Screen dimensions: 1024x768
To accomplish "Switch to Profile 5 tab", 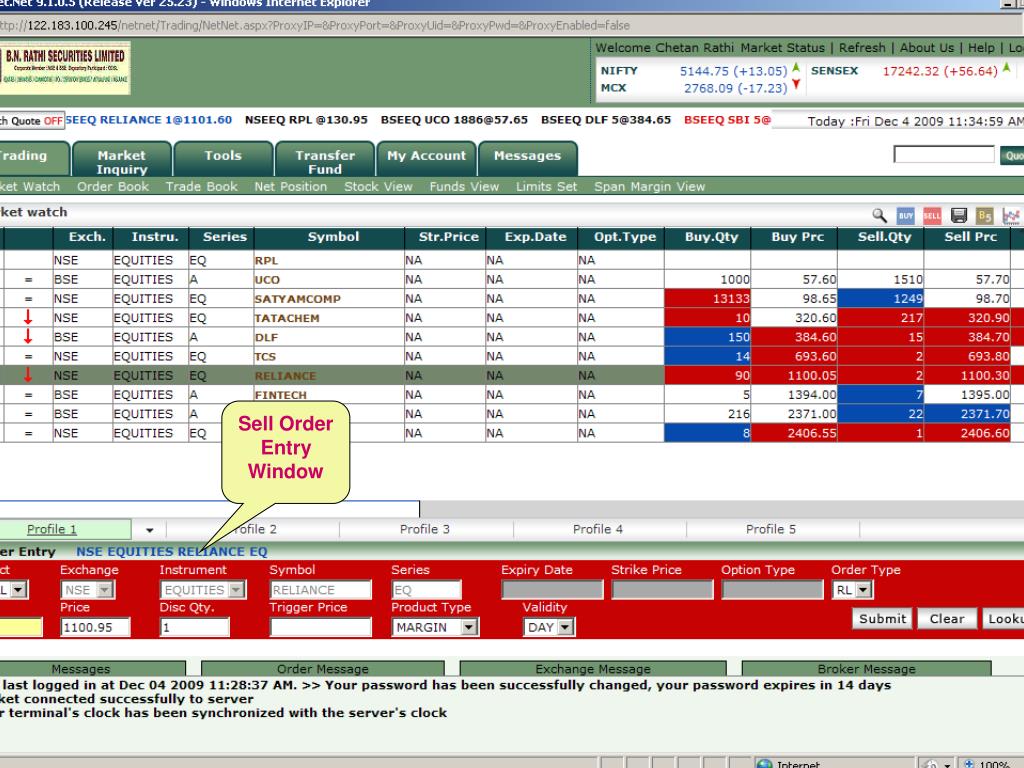I will coord(771,529).
